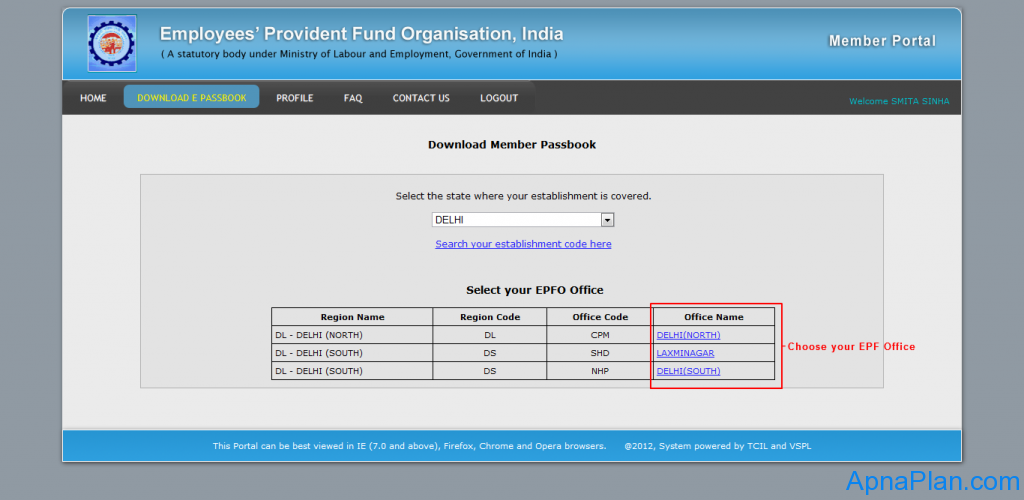This screenshot has height=500, width=1024.
Task: Click the Welcome SMITA SINHA text
Action: [899, 101]
